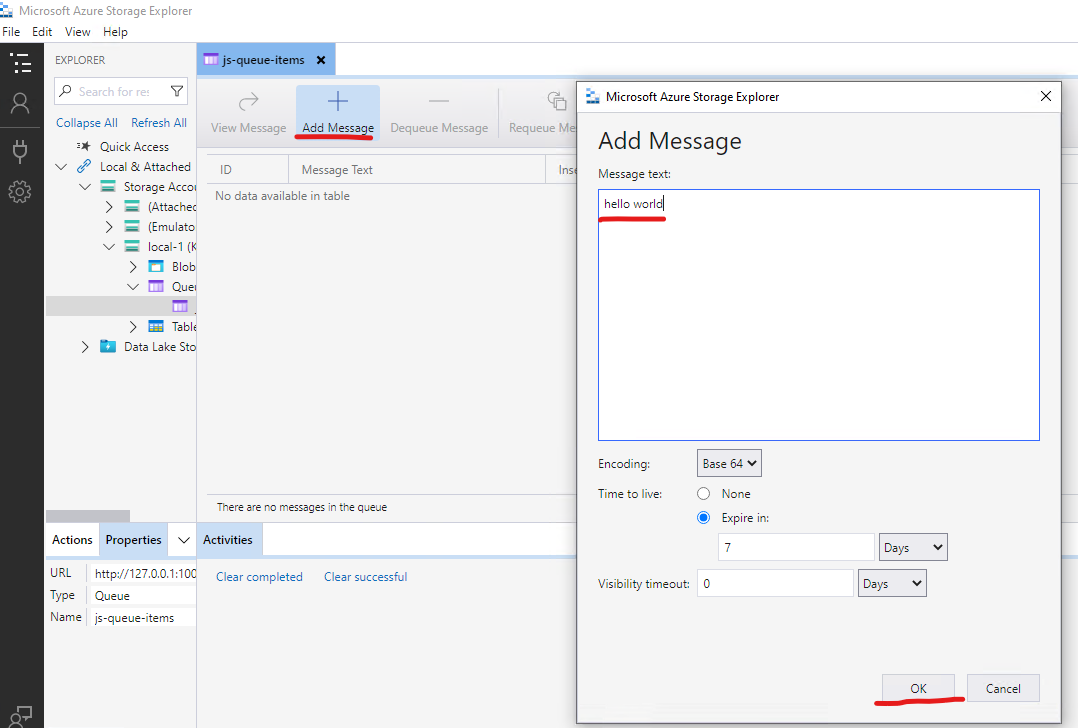Collapse the Queues node chevron
Image resolution: width=1078 pixels, height=728 pixels.
click(x=133, y=286)
